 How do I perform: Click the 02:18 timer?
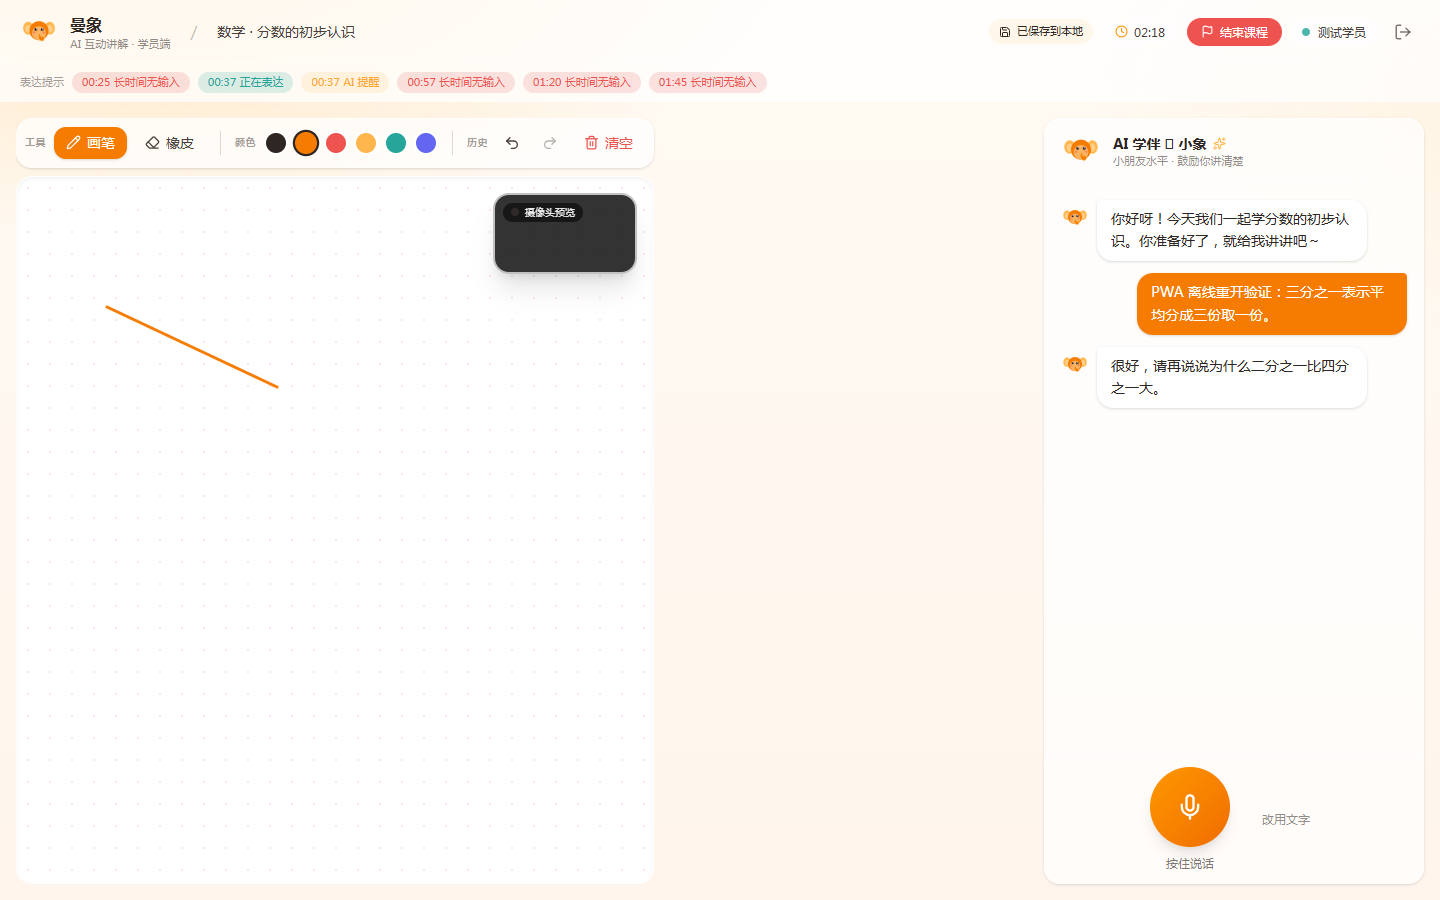tap(1140, 32)
